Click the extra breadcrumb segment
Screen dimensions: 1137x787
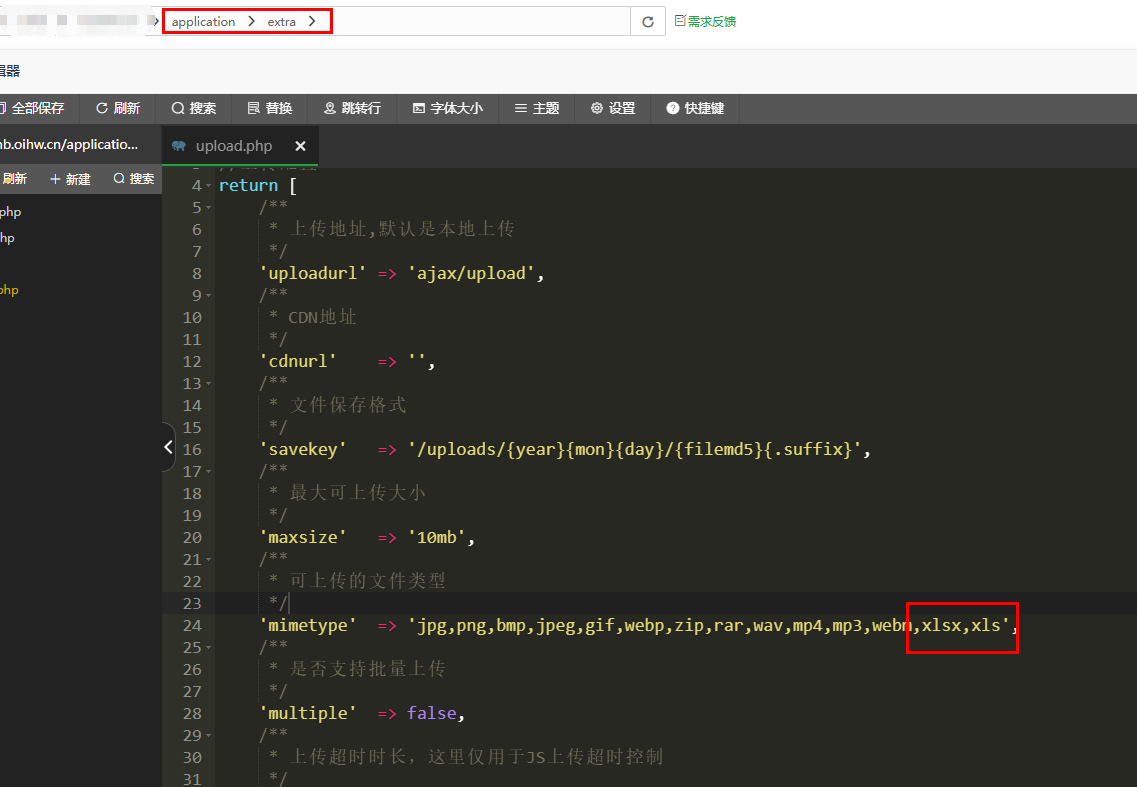281,22
